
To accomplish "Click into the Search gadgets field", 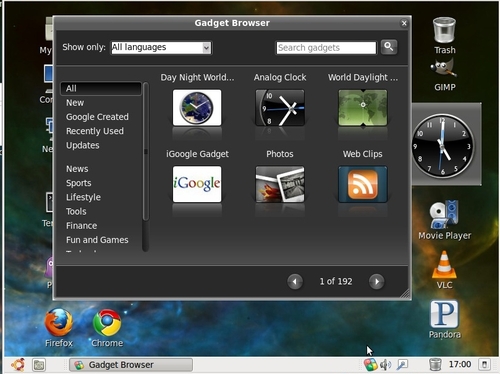I will [x=326, y=48].
